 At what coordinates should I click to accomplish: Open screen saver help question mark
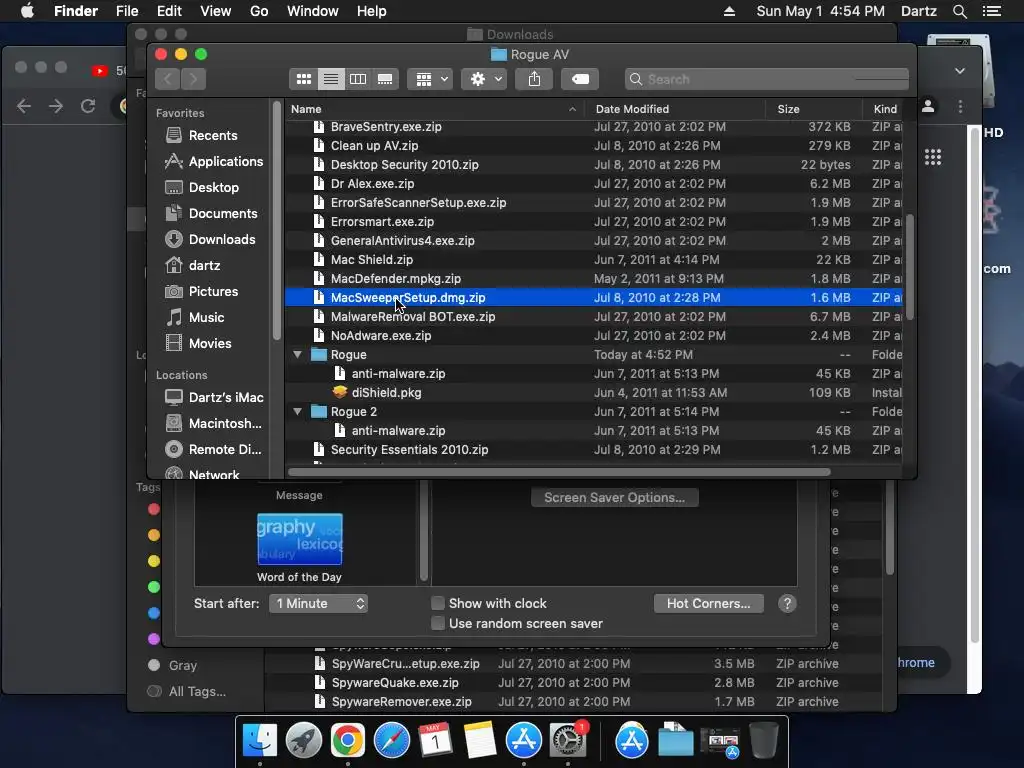tap(787, 603)
